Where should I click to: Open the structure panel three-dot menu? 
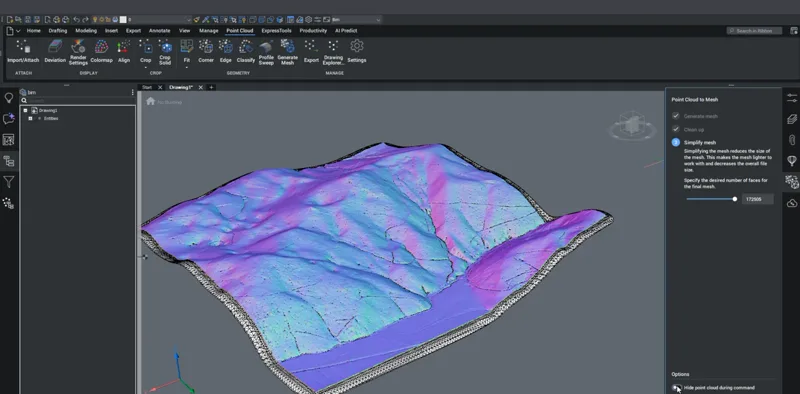point(133,92)
